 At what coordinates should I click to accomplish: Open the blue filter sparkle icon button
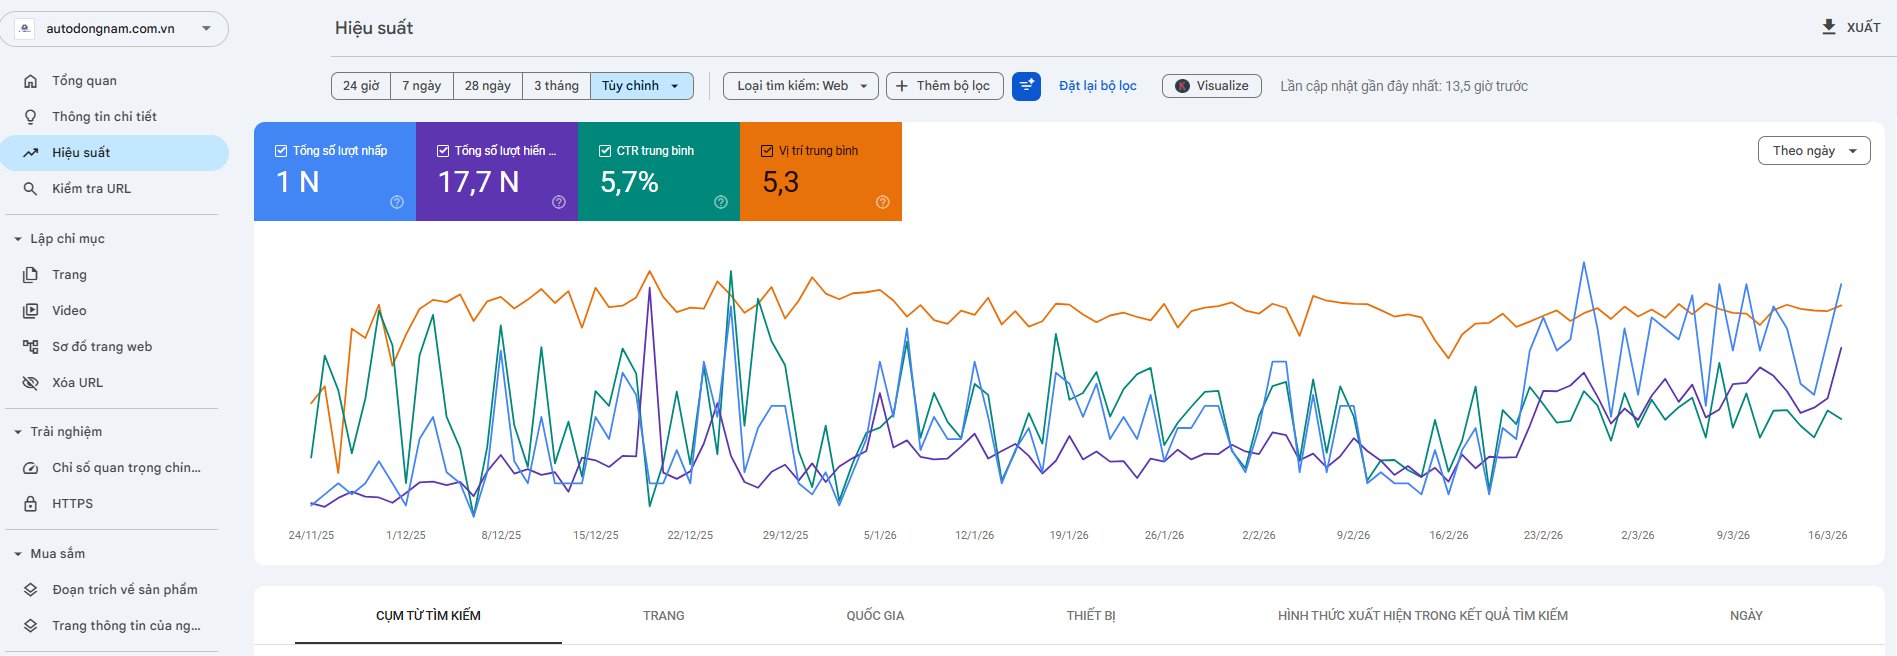click(x=1026, y=86)
